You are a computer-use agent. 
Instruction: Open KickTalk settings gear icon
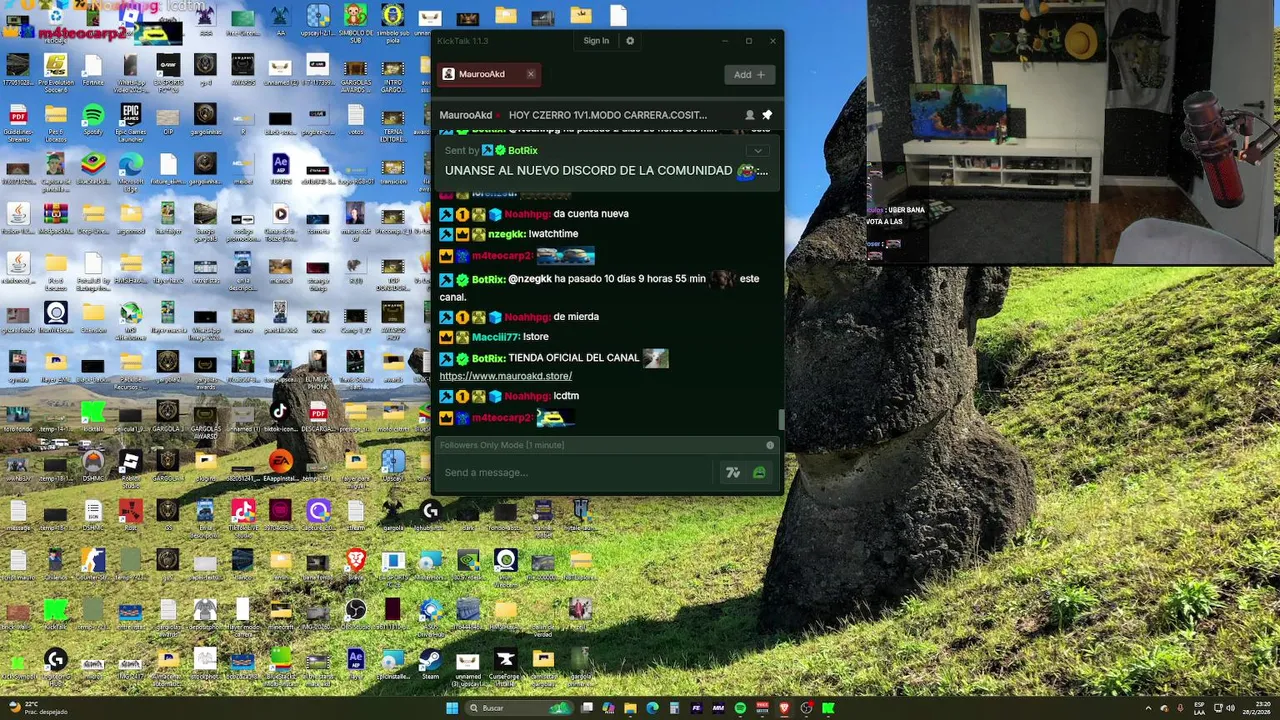pos(630,41)
